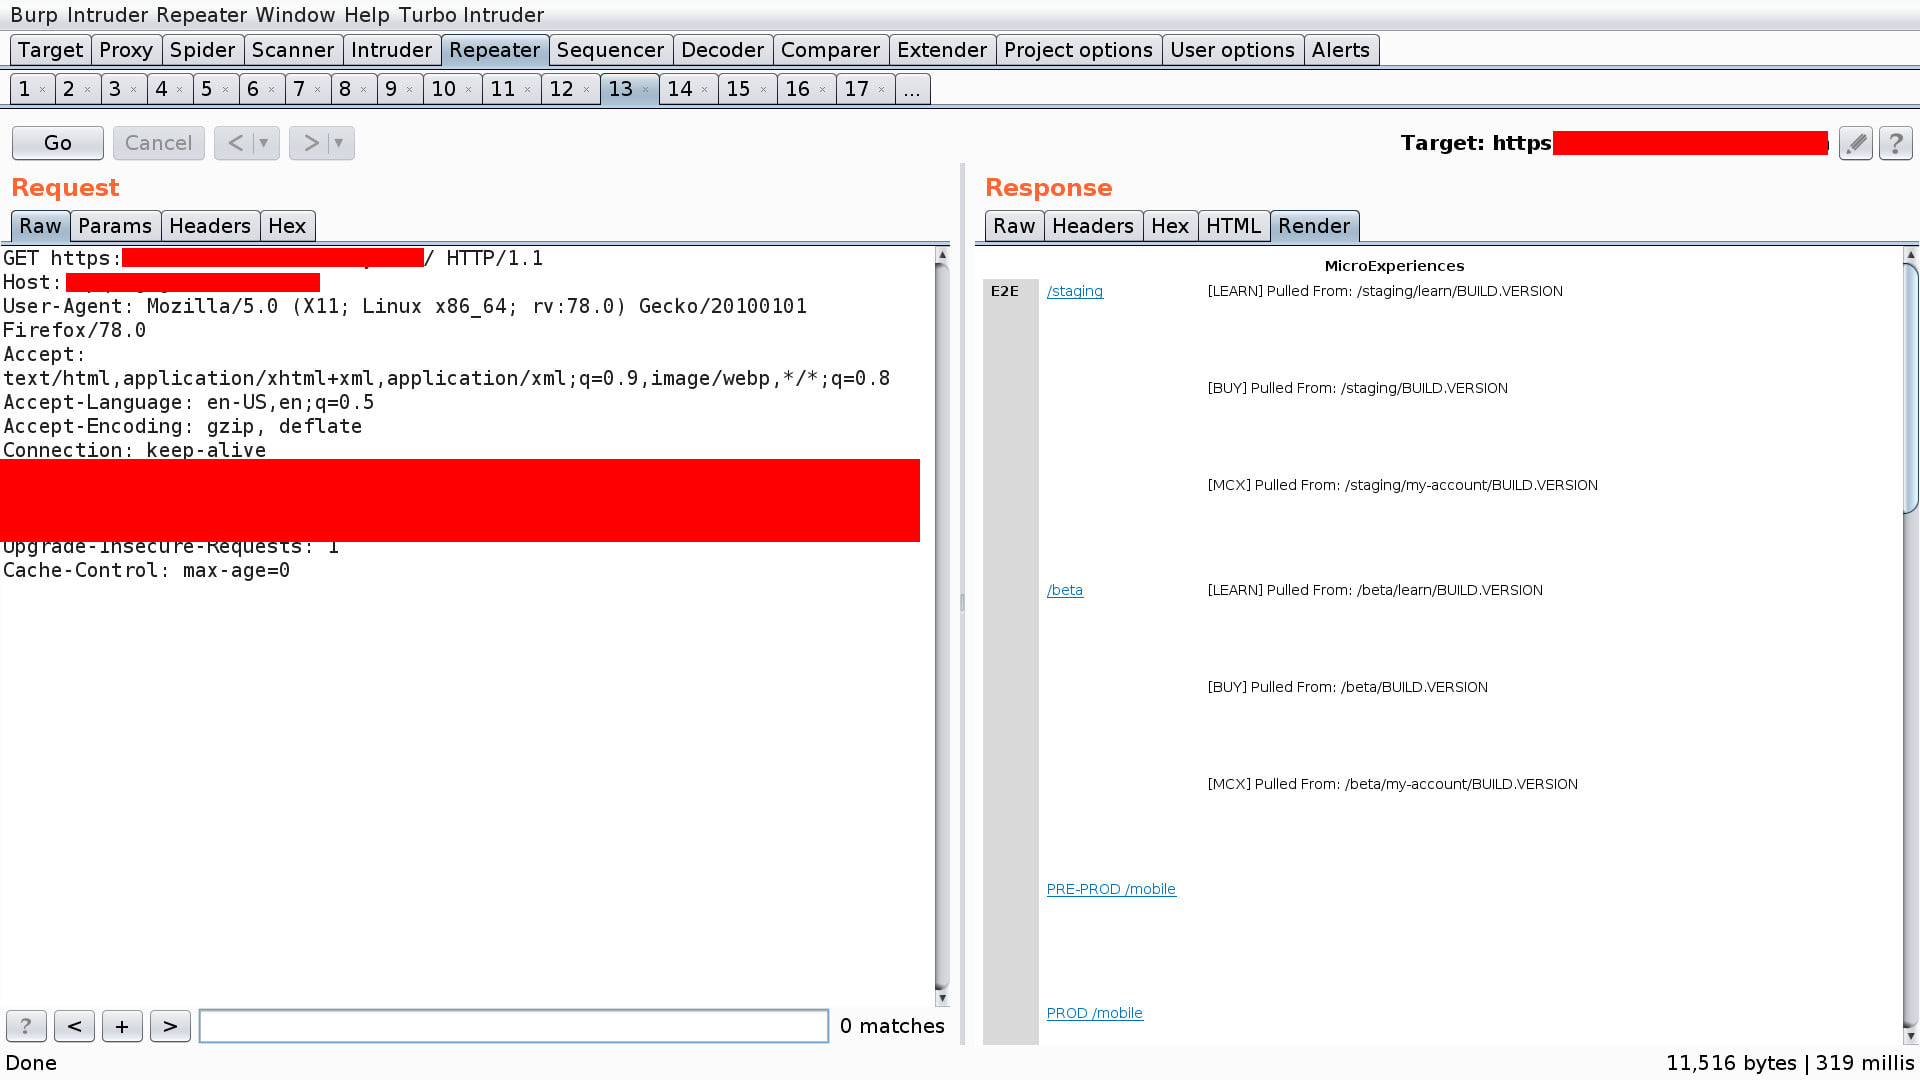The height and width of the screenshot is (1080, 1920).
Task: Switch to Render response tab
Action: pos(1313,225)
